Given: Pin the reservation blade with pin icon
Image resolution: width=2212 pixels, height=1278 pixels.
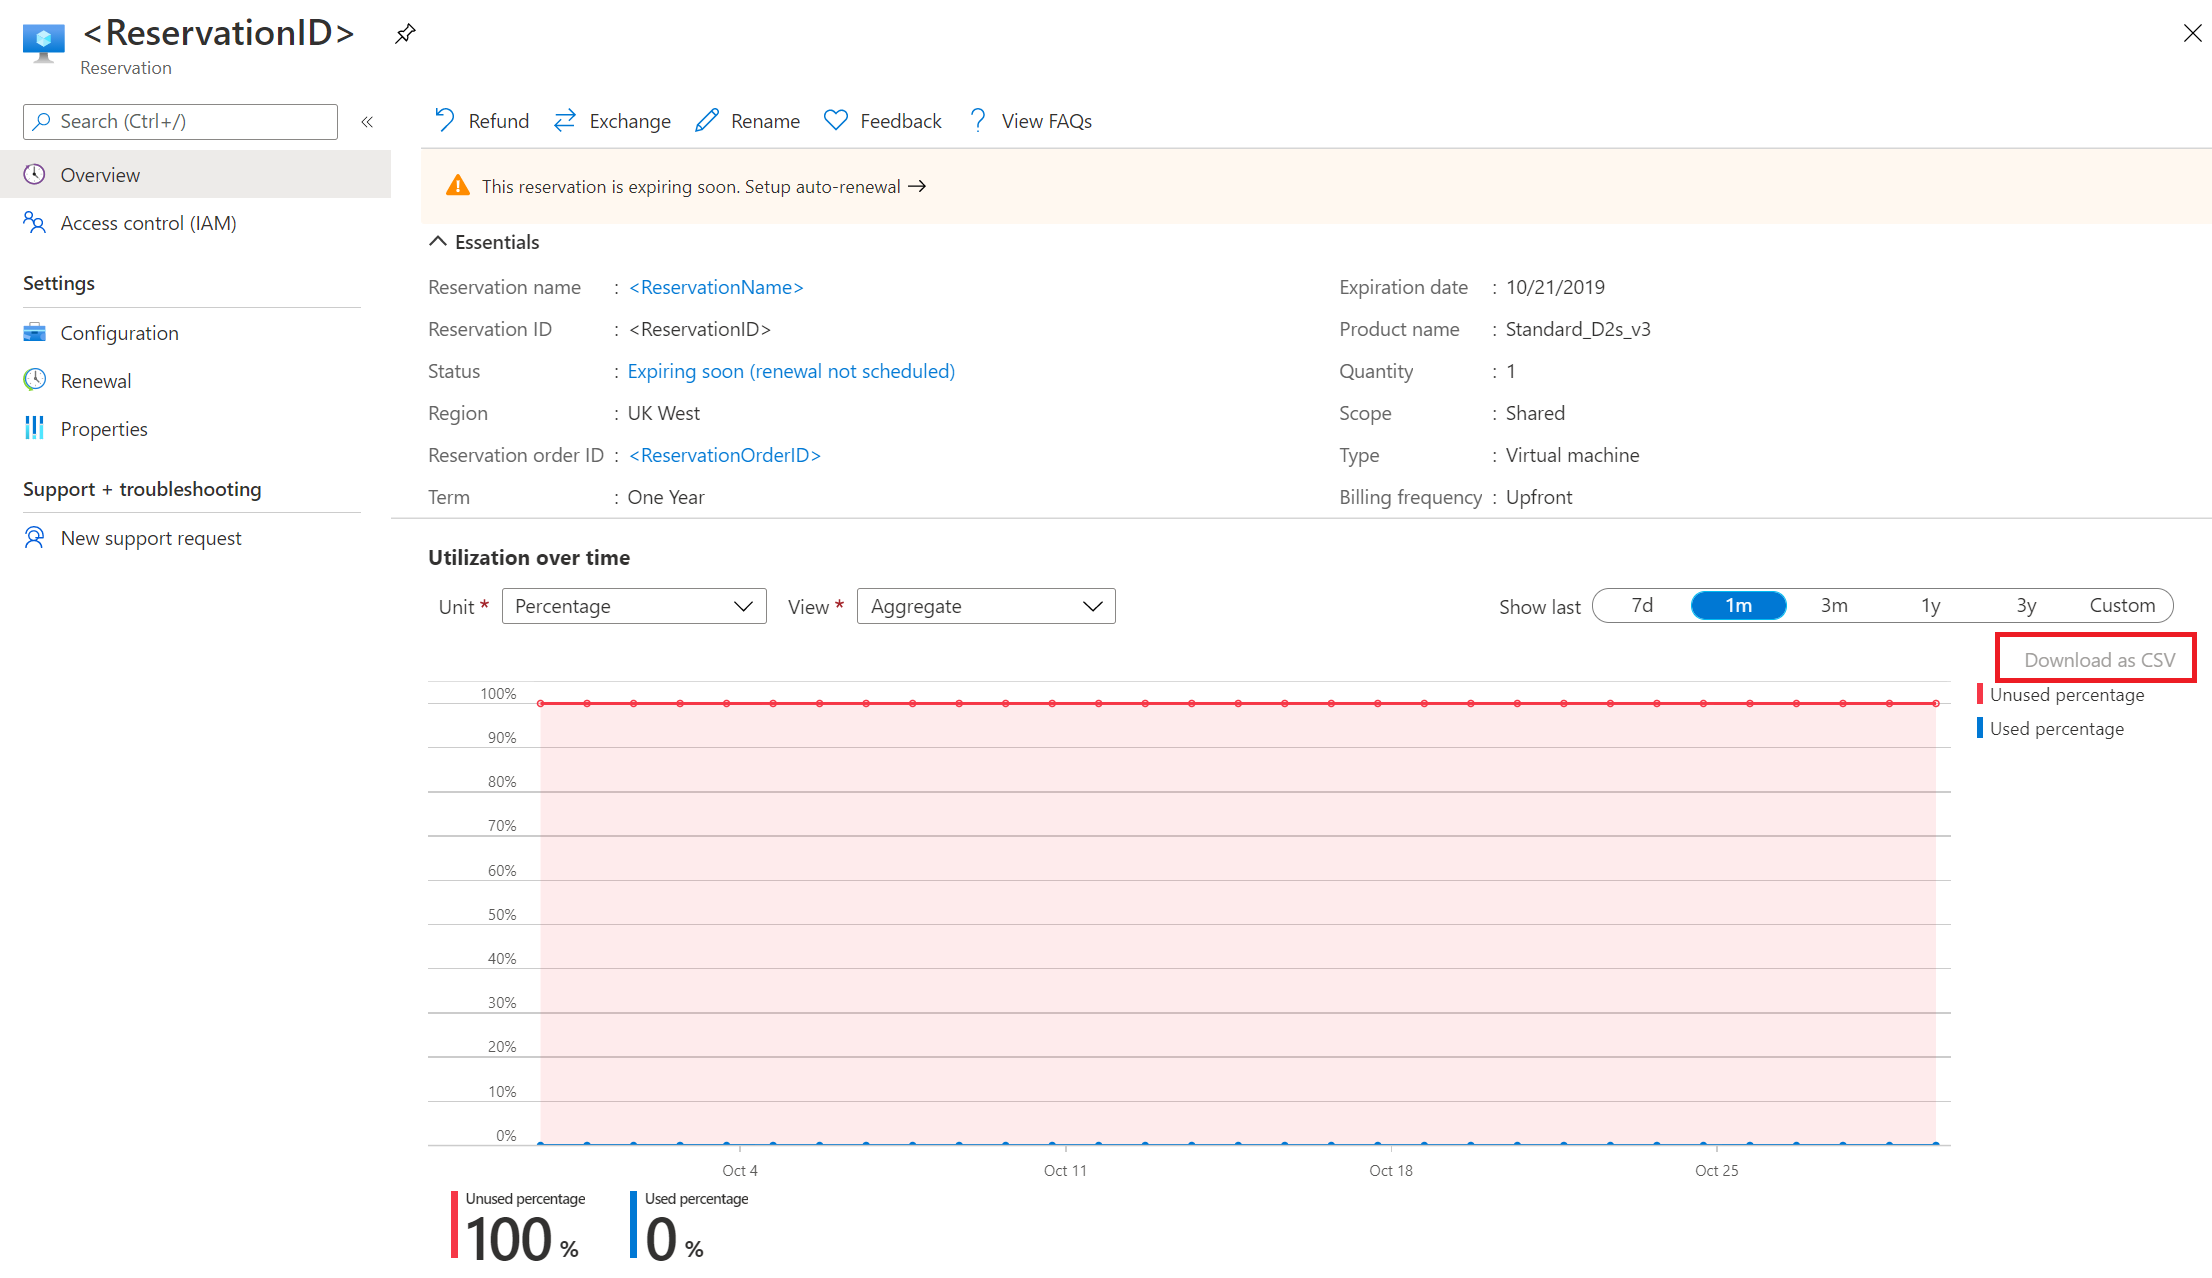Looking at the screenshot, I should coord(405,33).
